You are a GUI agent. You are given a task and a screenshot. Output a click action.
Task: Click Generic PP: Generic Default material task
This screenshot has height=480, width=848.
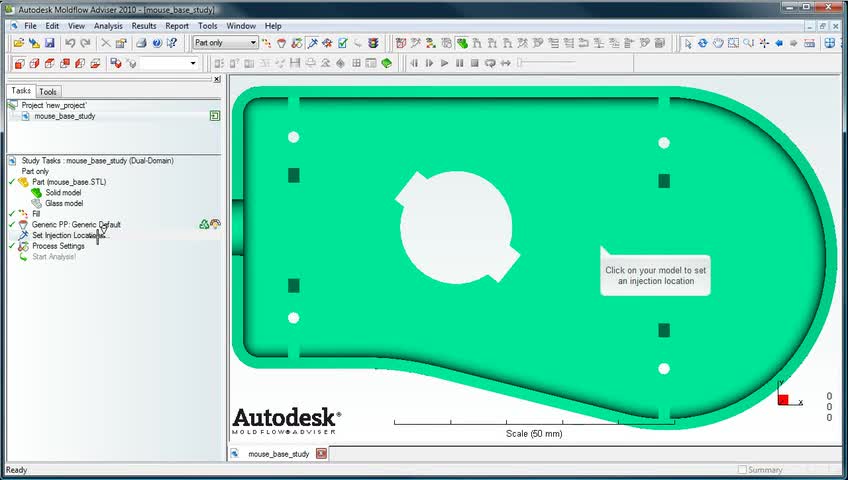76,224
